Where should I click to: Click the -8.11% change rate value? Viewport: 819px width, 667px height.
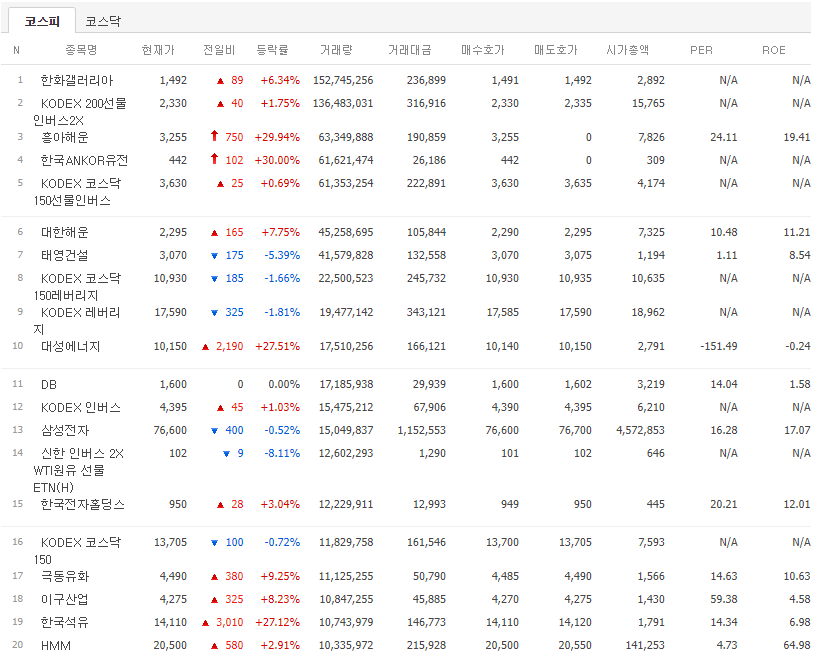click(282, 453)
